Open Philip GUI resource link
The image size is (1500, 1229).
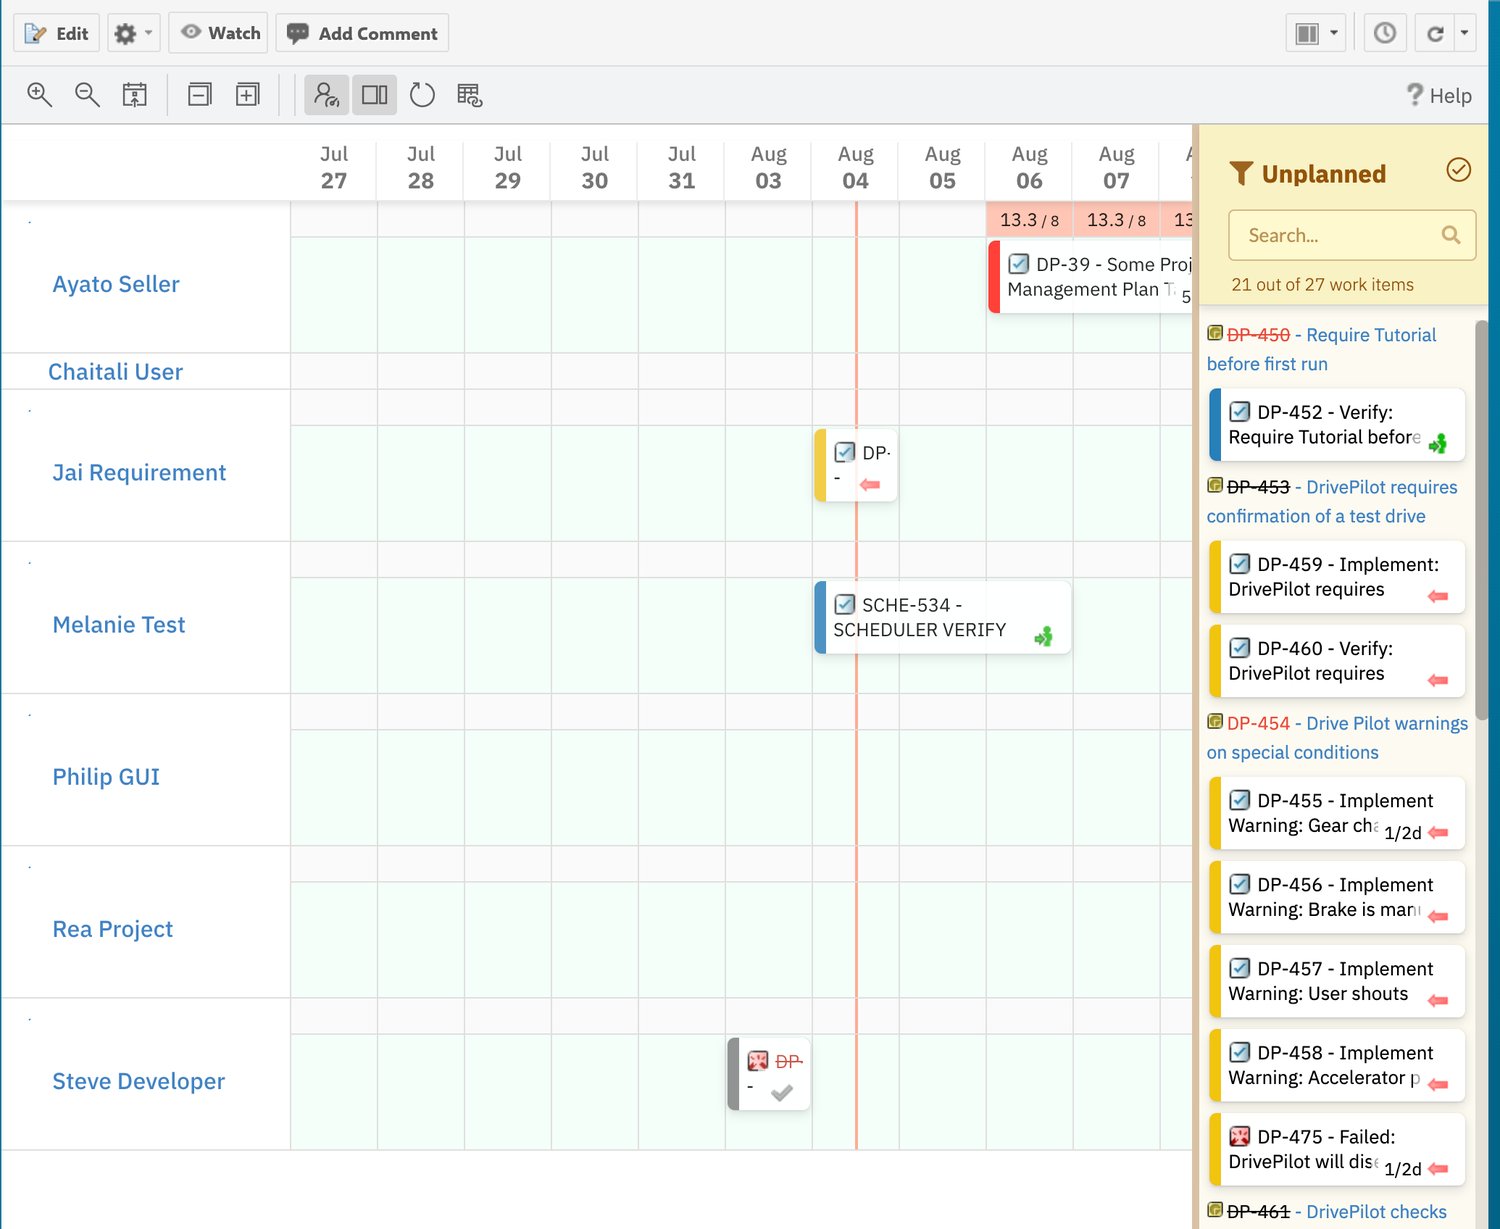pyautogui.click(x=106, y=777)
